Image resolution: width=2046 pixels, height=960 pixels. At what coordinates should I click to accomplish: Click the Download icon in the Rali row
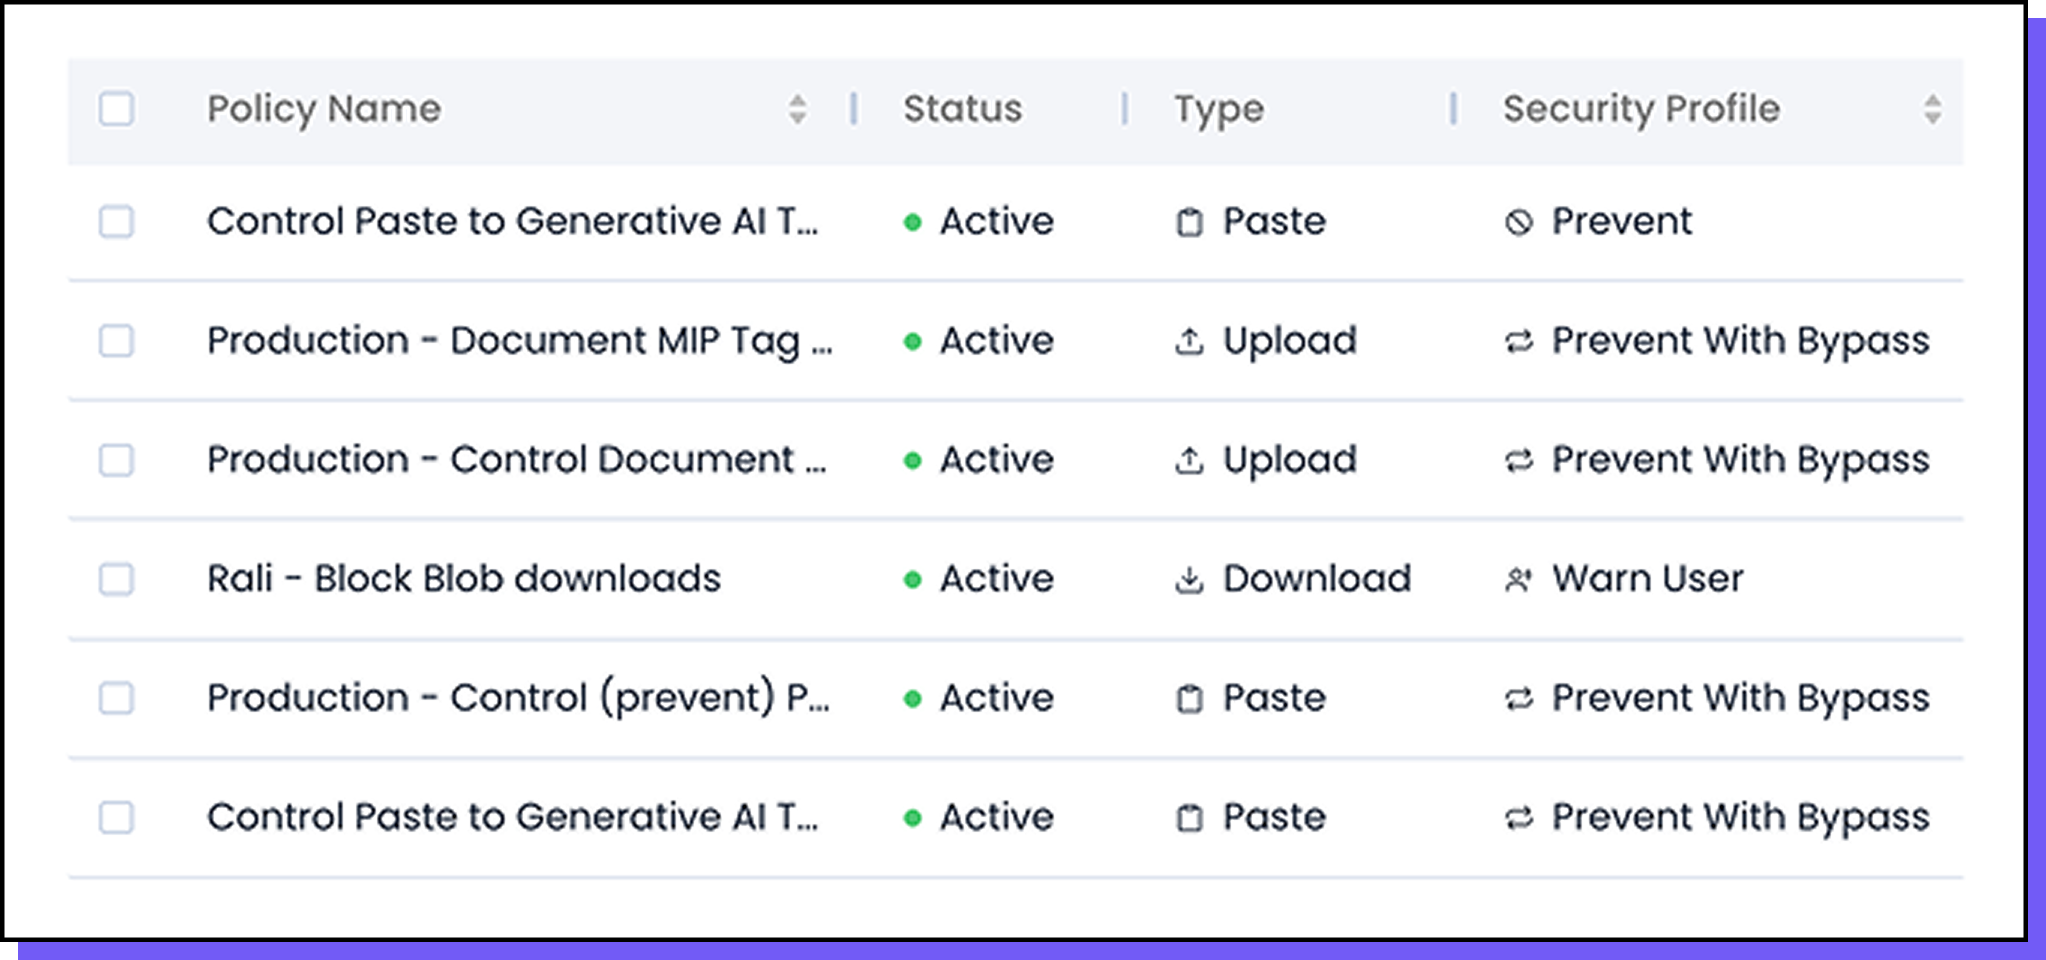(x=1189, y=579)
